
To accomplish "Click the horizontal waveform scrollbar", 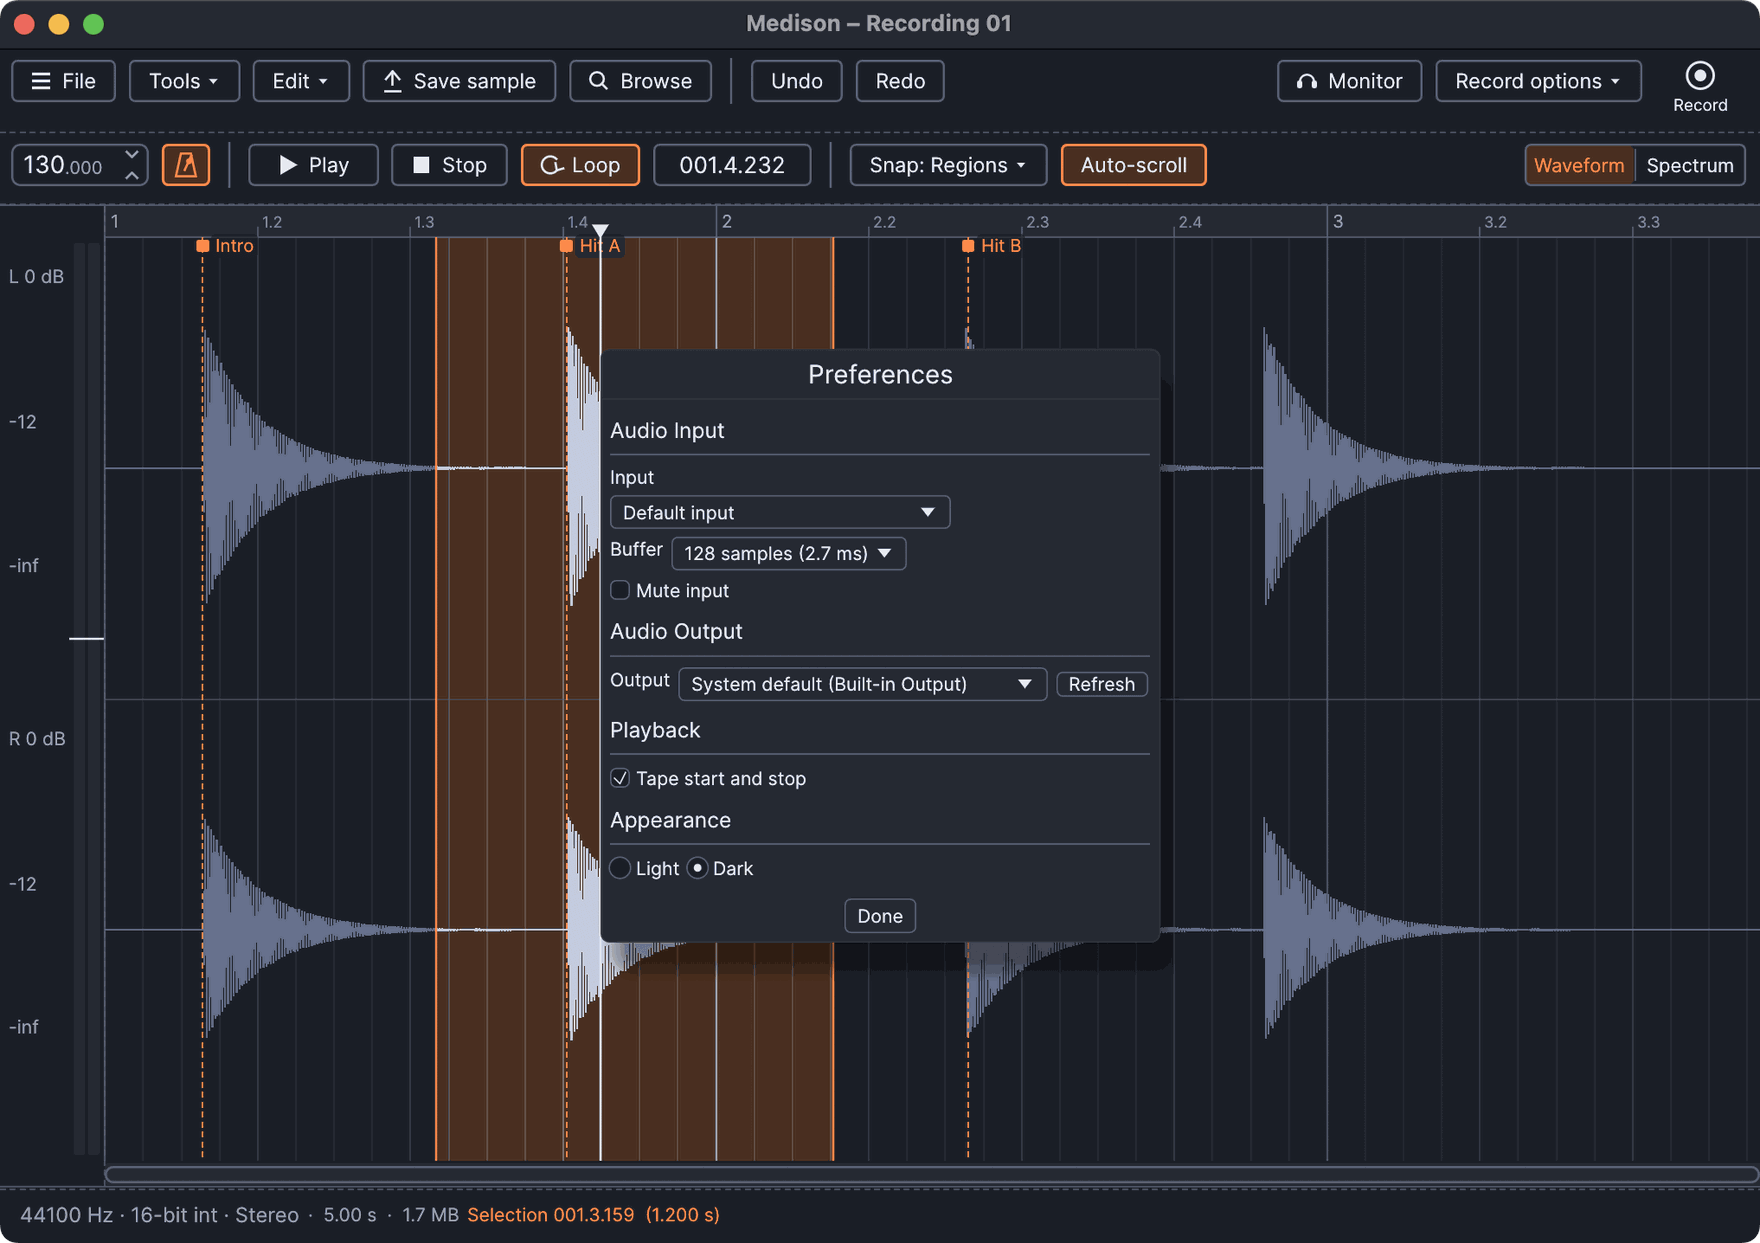I will click(x=932, y=1174).
